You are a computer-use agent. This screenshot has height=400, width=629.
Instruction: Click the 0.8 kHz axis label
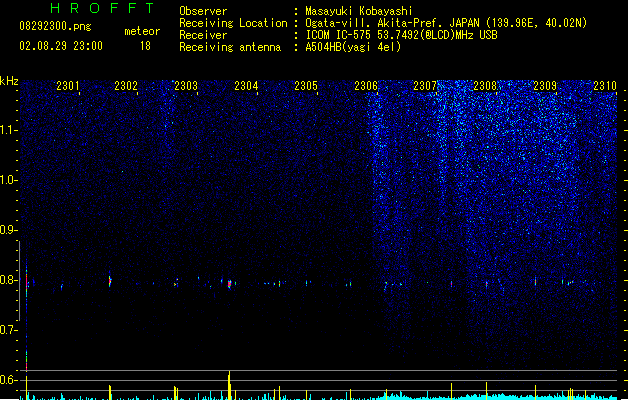pyautogui.click(x=8, y=280)
